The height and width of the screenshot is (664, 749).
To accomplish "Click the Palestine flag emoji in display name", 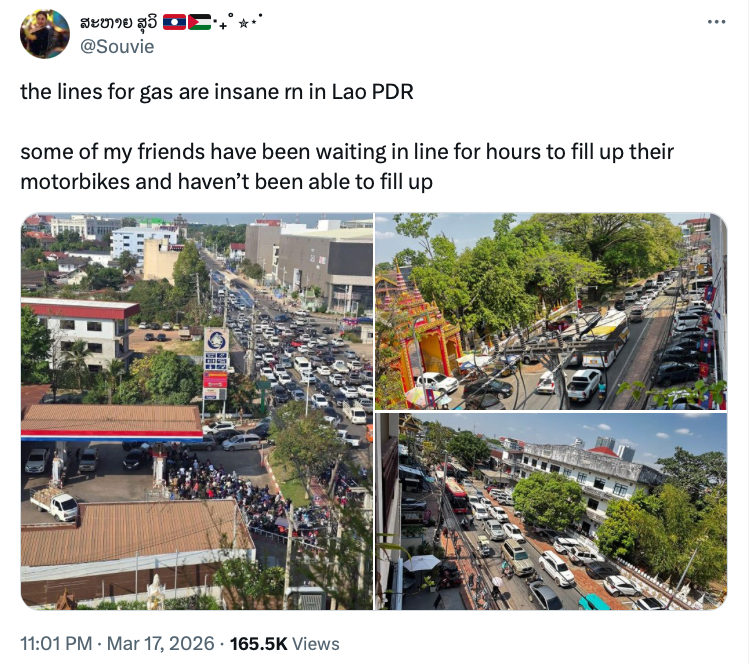I will (x=199, y=22).
